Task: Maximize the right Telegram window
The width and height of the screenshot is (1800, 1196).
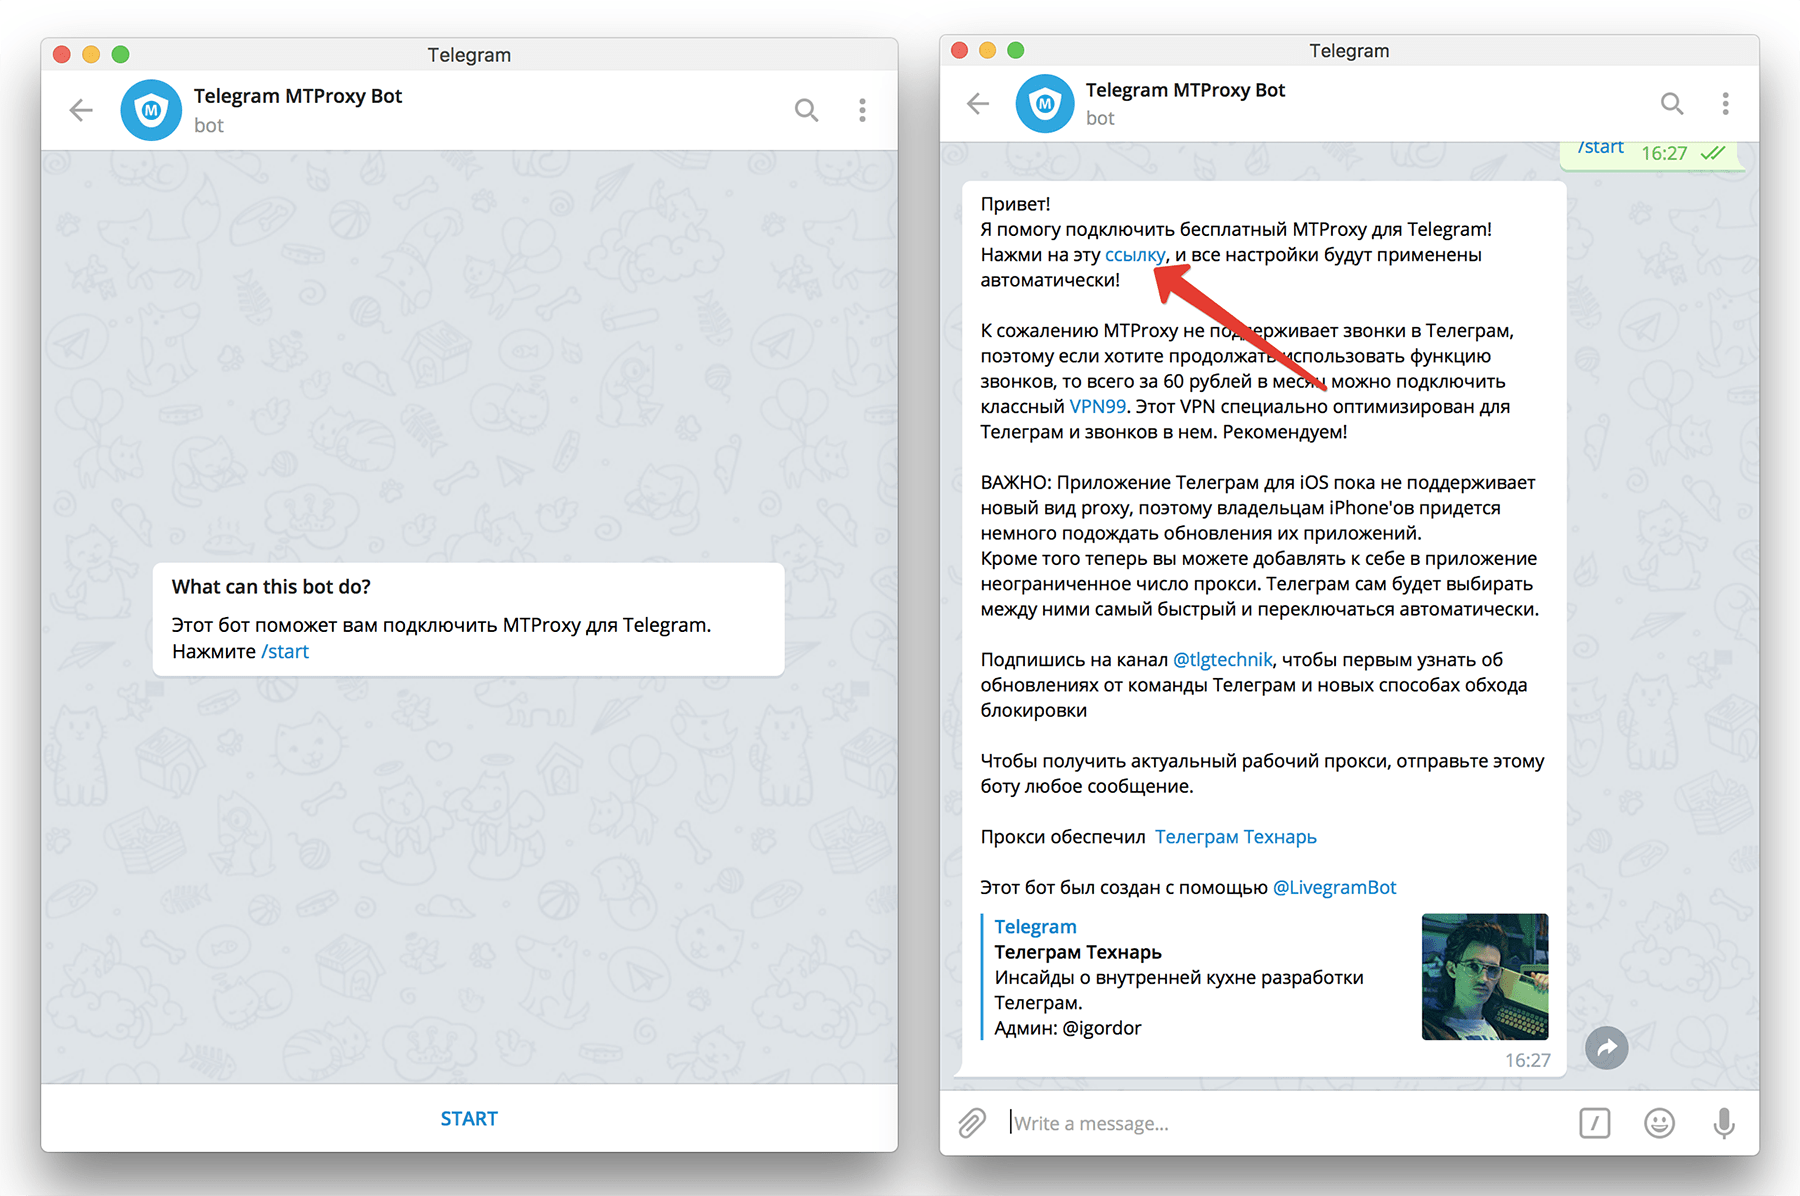Action: (1016, 50)
